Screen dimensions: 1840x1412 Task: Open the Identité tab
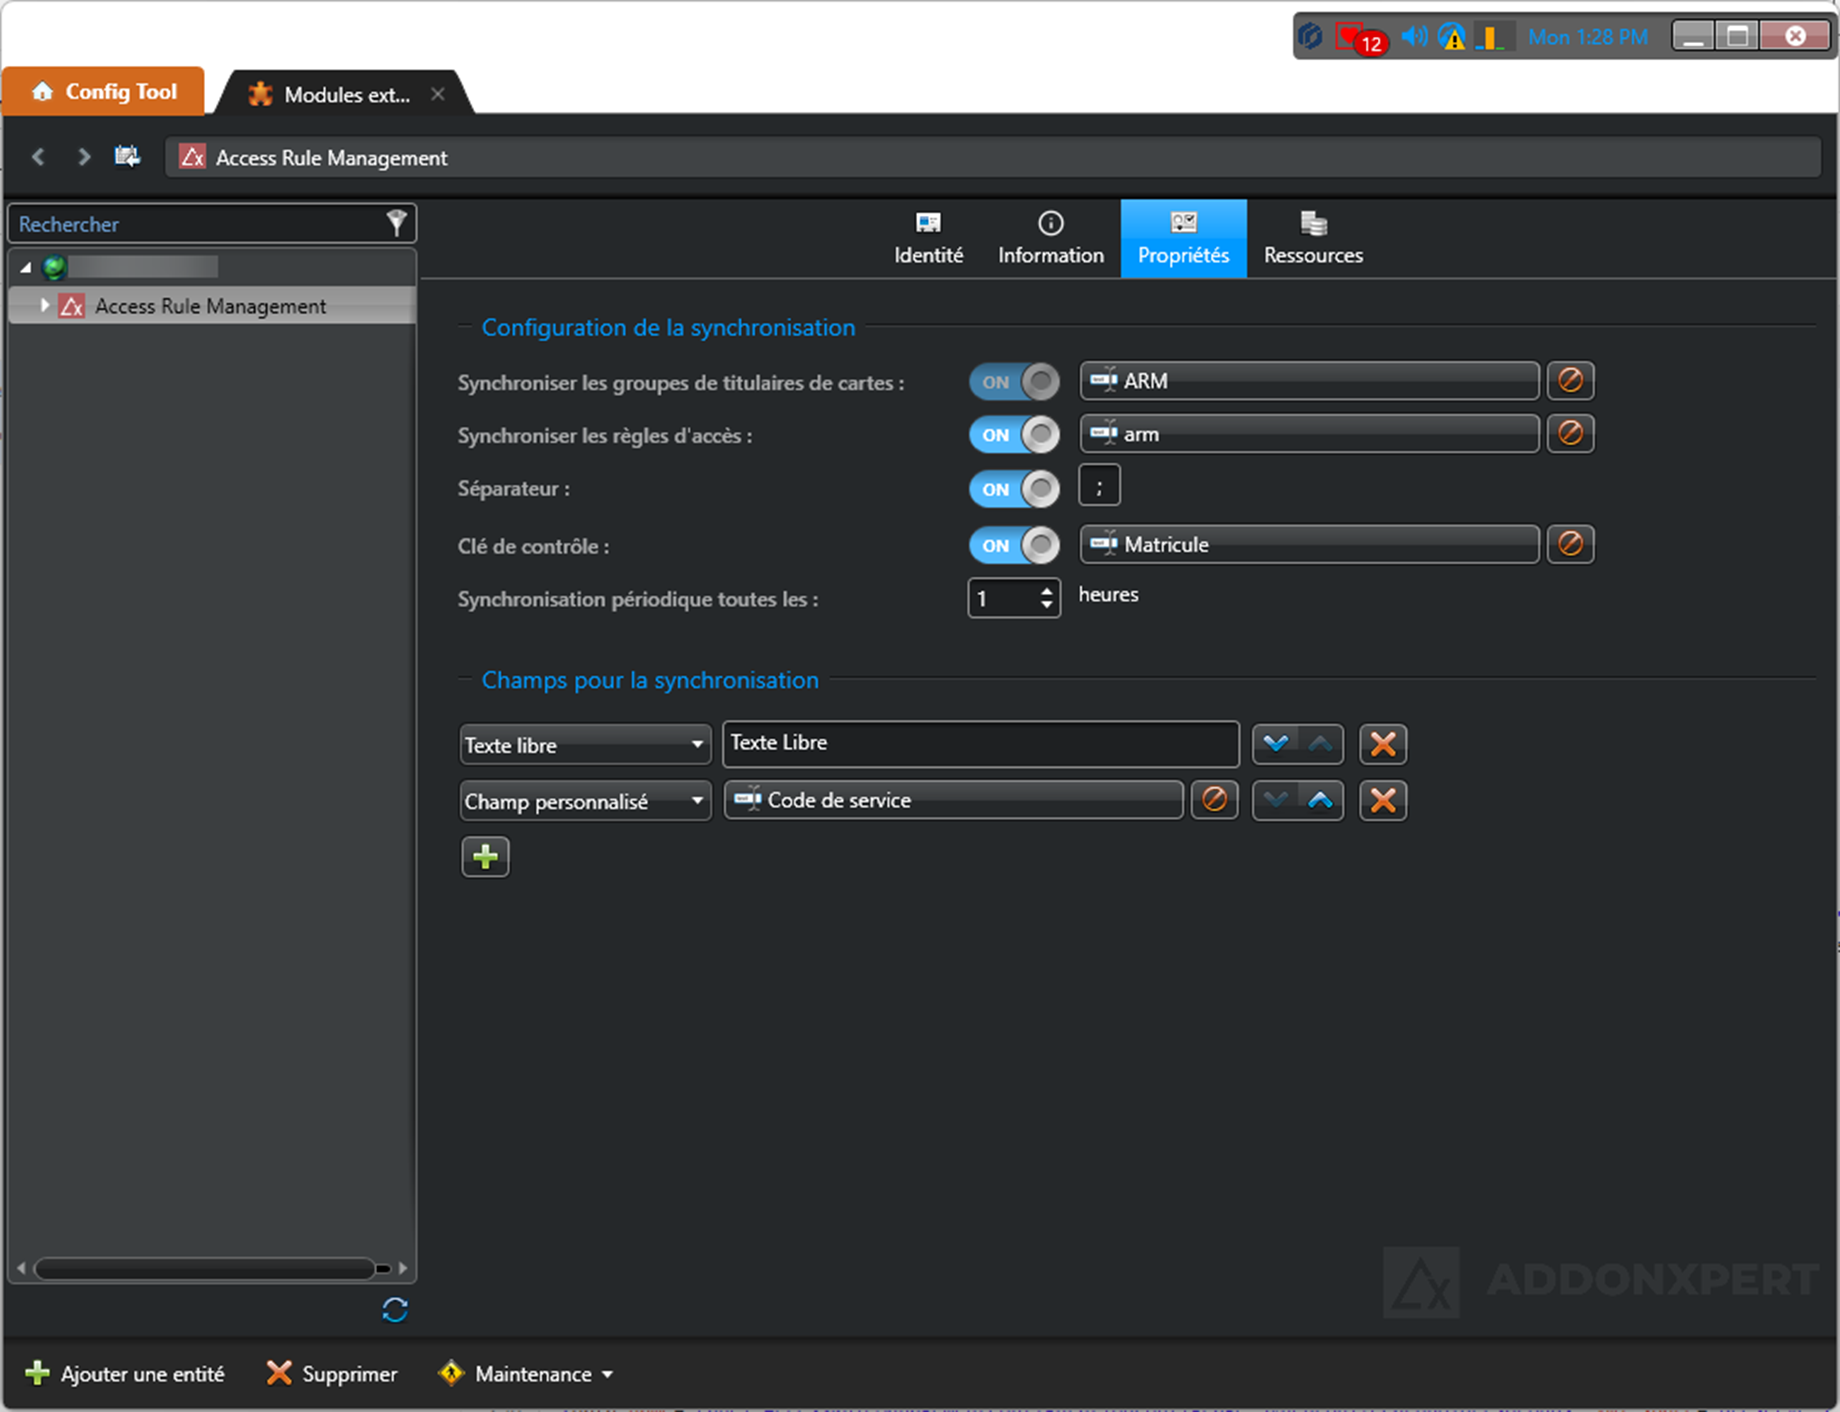pos(928,238)
